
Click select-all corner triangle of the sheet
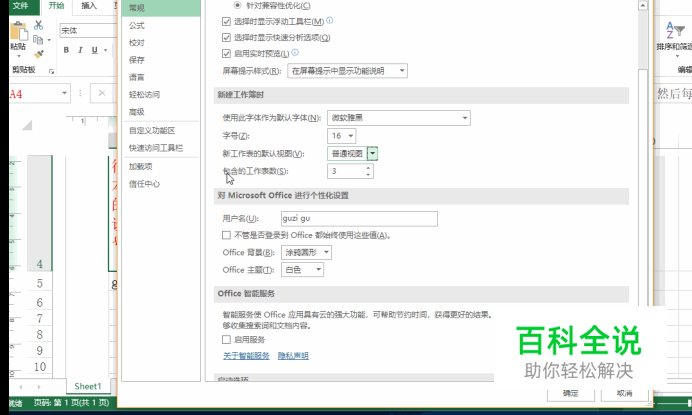27,125
